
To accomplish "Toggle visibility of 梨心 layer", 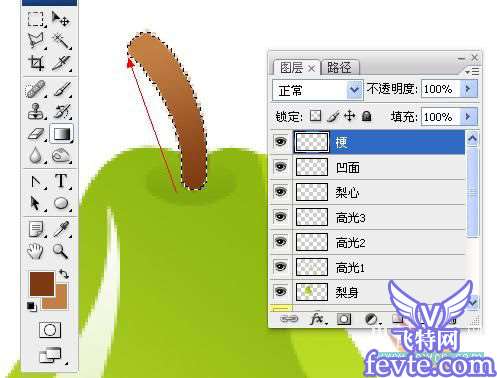I will click(281, 192).
